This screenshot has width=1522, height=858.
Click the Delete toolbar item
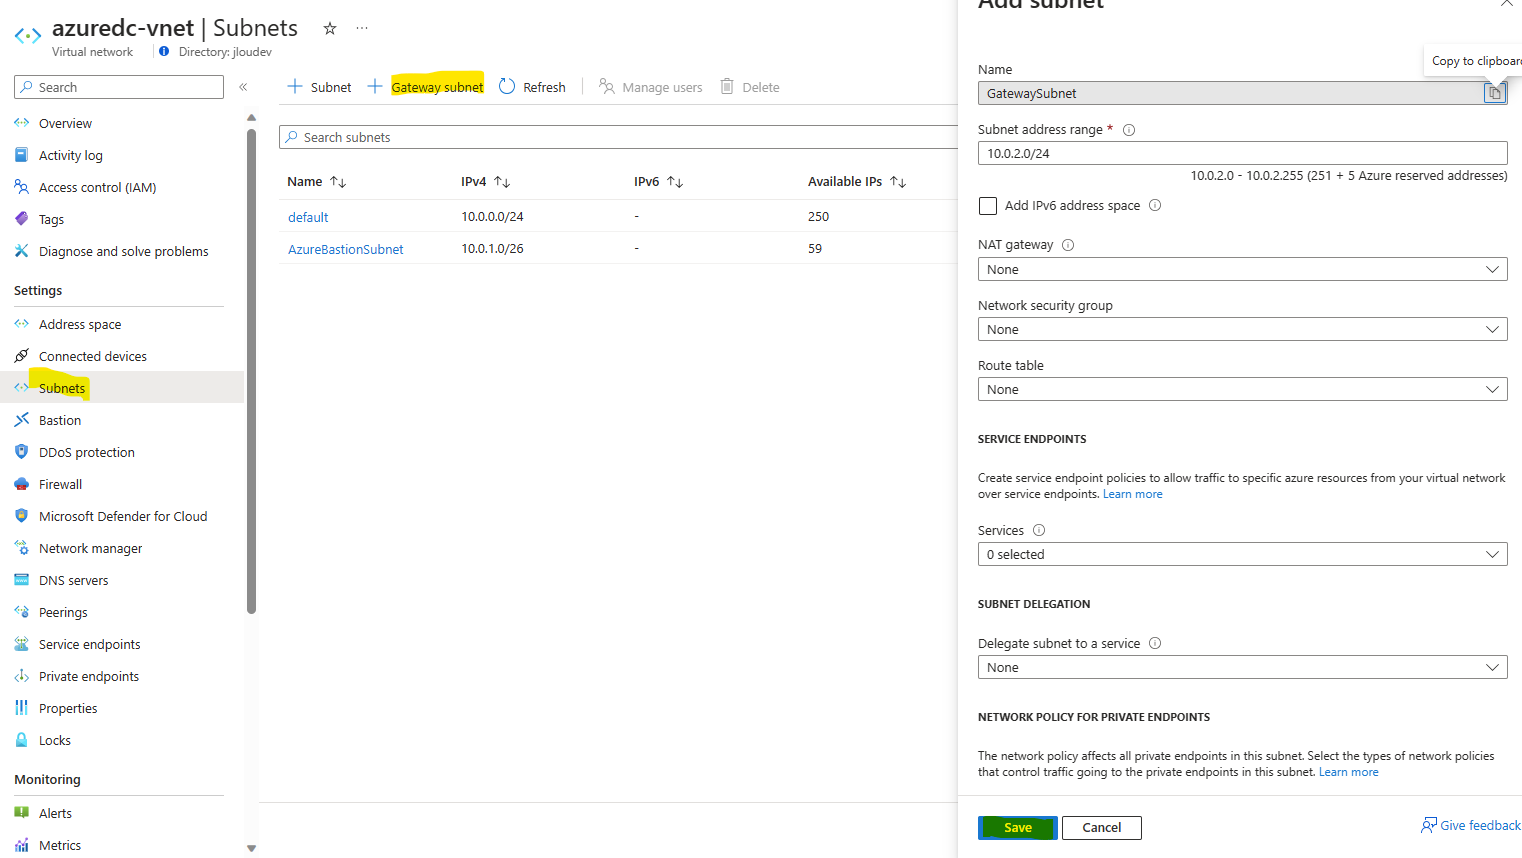[x=750, y=87]
